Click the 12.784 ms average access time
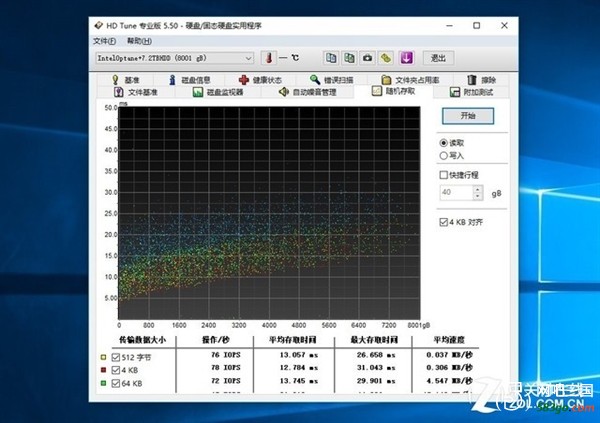The height and width of the screenshot is (423, 600). (299, 367)
